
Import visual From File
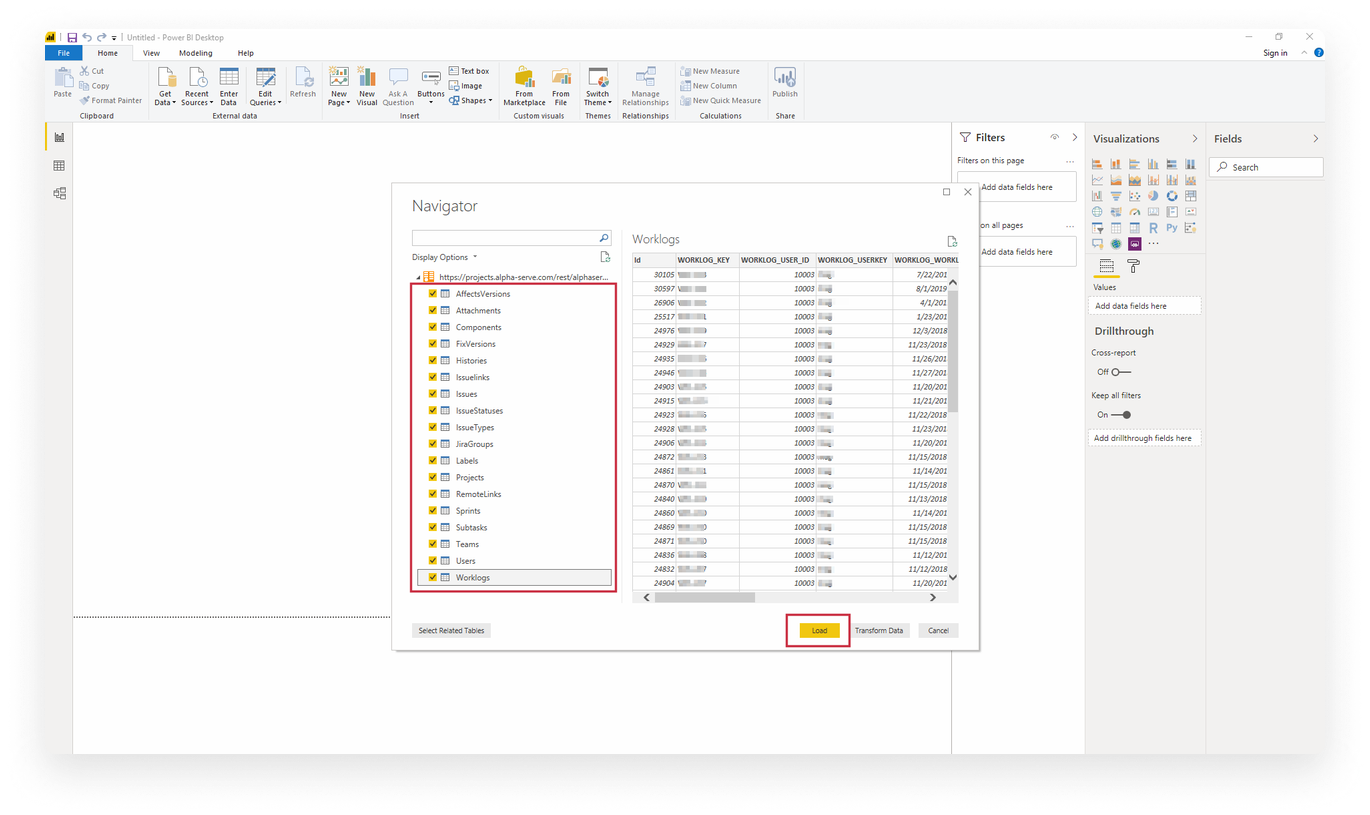point(561,86)
